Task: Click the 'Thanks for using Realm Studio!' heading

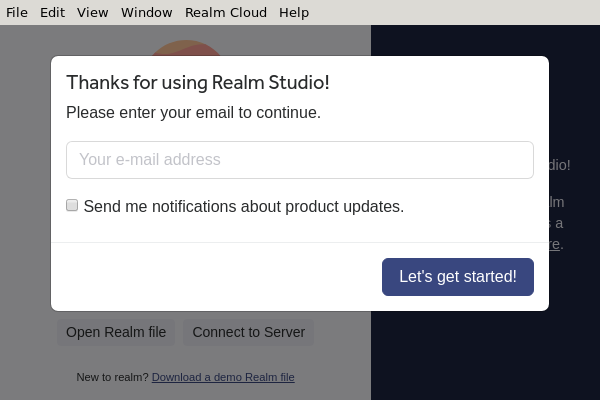Action: click(198, 83)
